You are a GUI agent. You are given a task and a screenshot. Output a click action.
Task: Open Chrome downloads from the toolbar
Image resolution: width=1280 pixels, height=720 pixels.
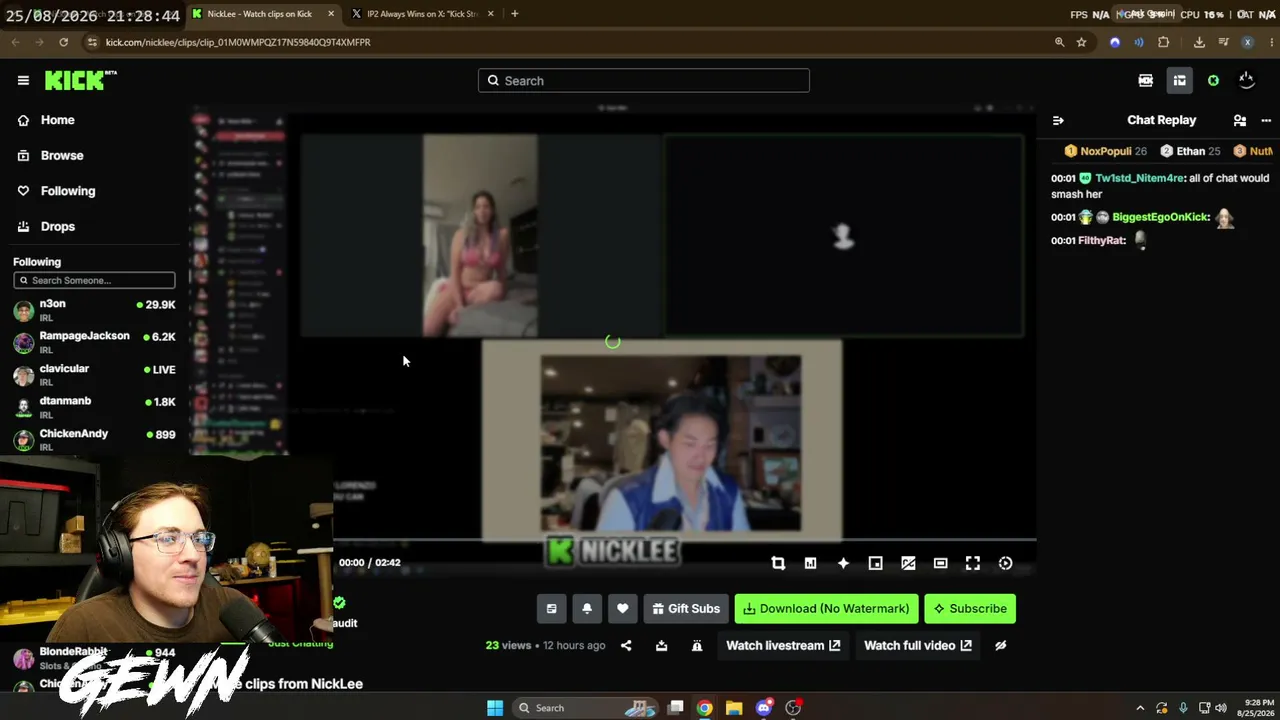click(1199, 42)
